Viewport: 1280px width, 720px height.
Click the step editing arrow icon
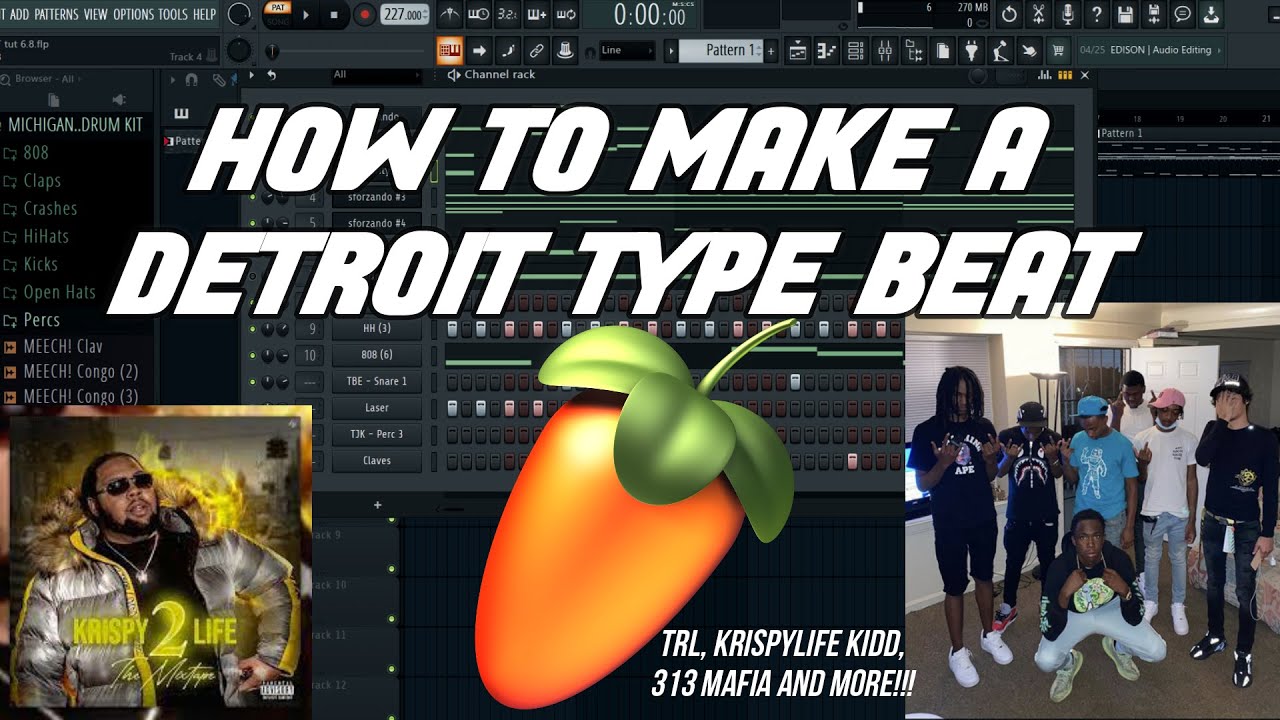[x=479, y=50]
